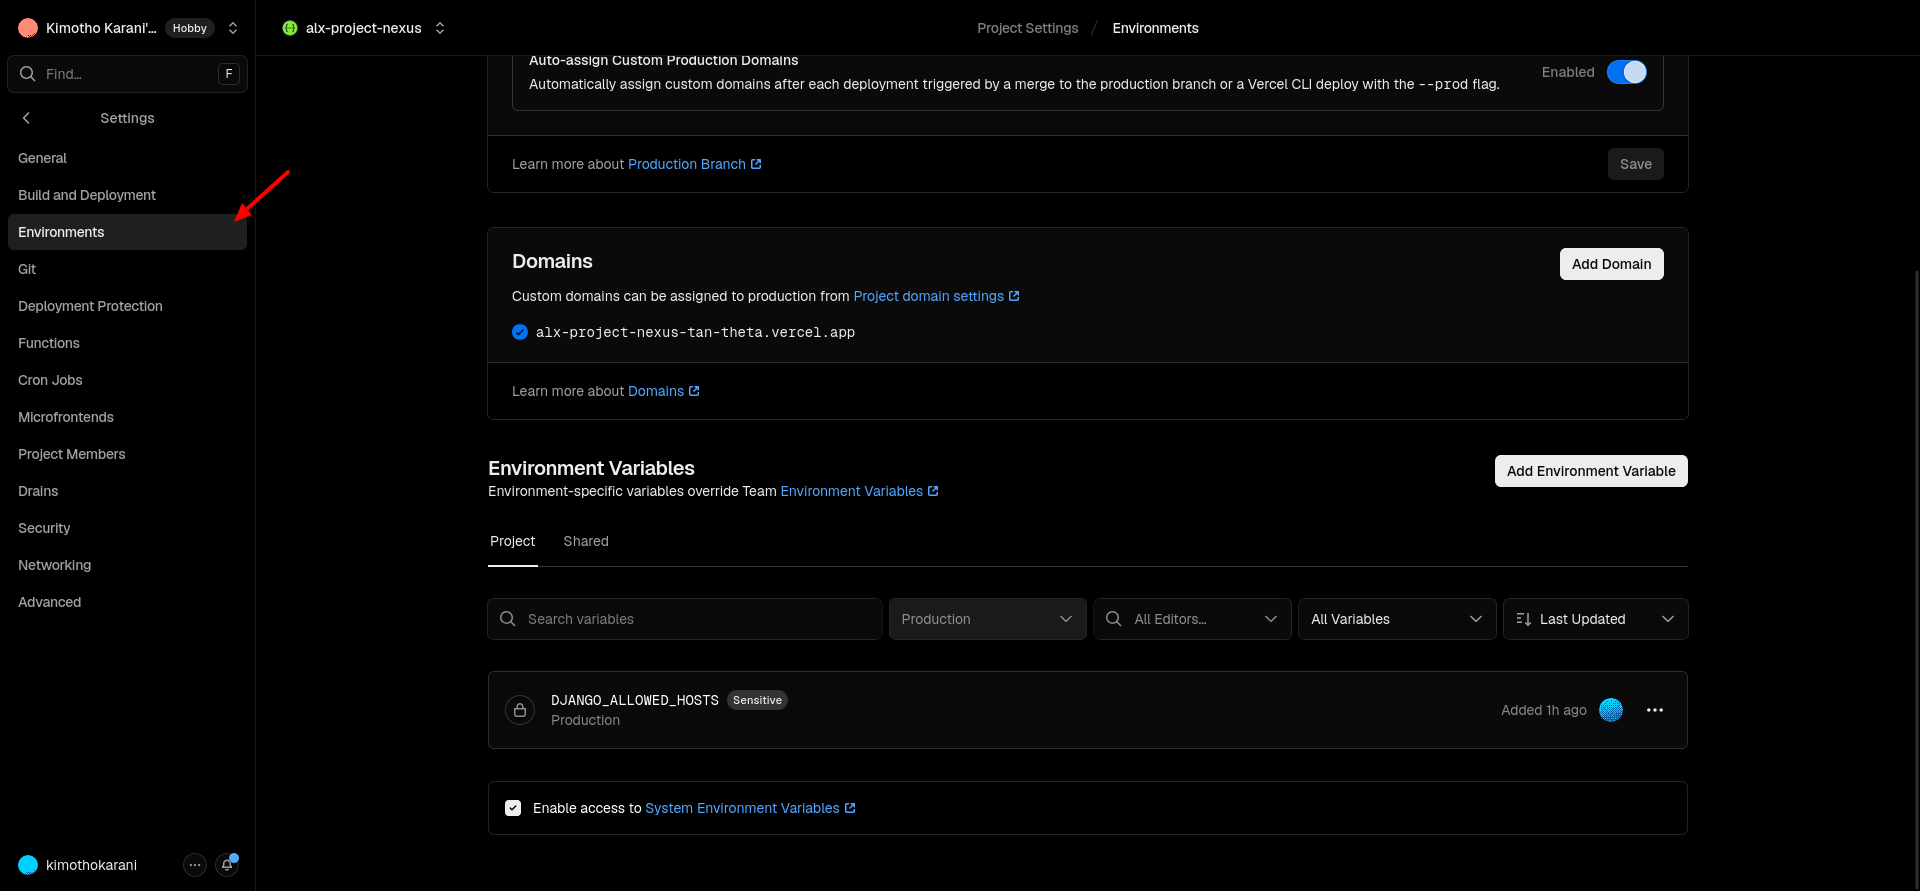Switch to the Project tab
The width and height of the screenshot is (1920, 891).
tap(512, 541)
